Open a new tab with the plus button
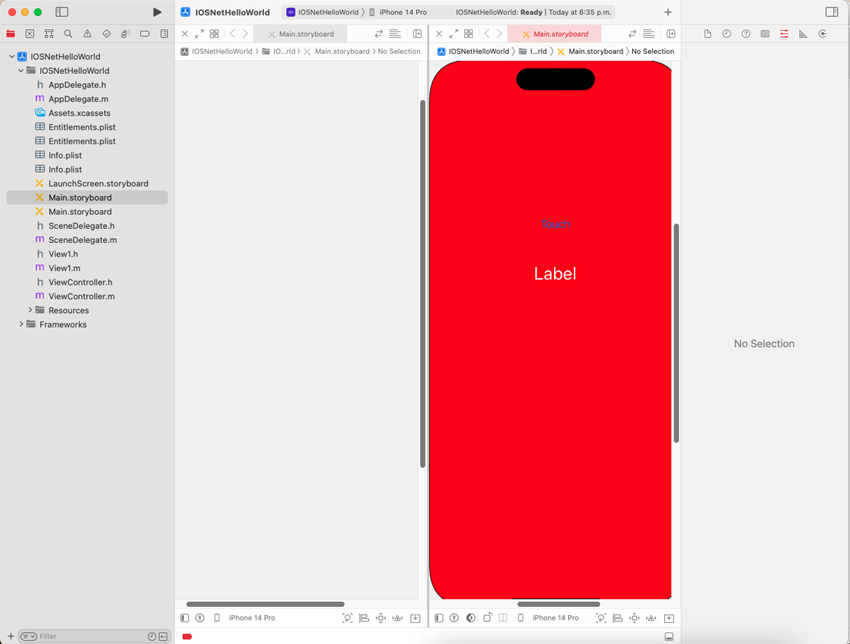850x644 pixels. (x=666, y=13)
